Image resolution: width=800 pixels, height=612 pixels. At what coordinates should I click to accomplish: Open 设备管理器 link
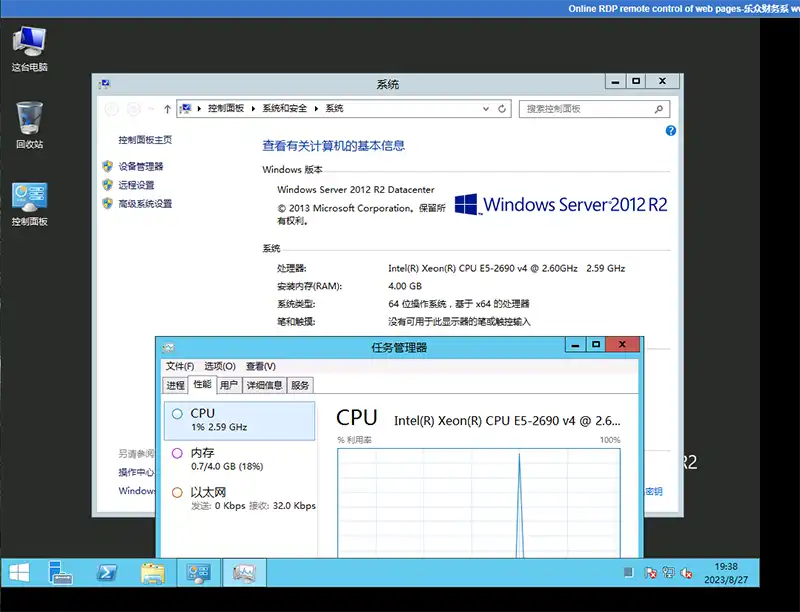click(x=141, y=166)
